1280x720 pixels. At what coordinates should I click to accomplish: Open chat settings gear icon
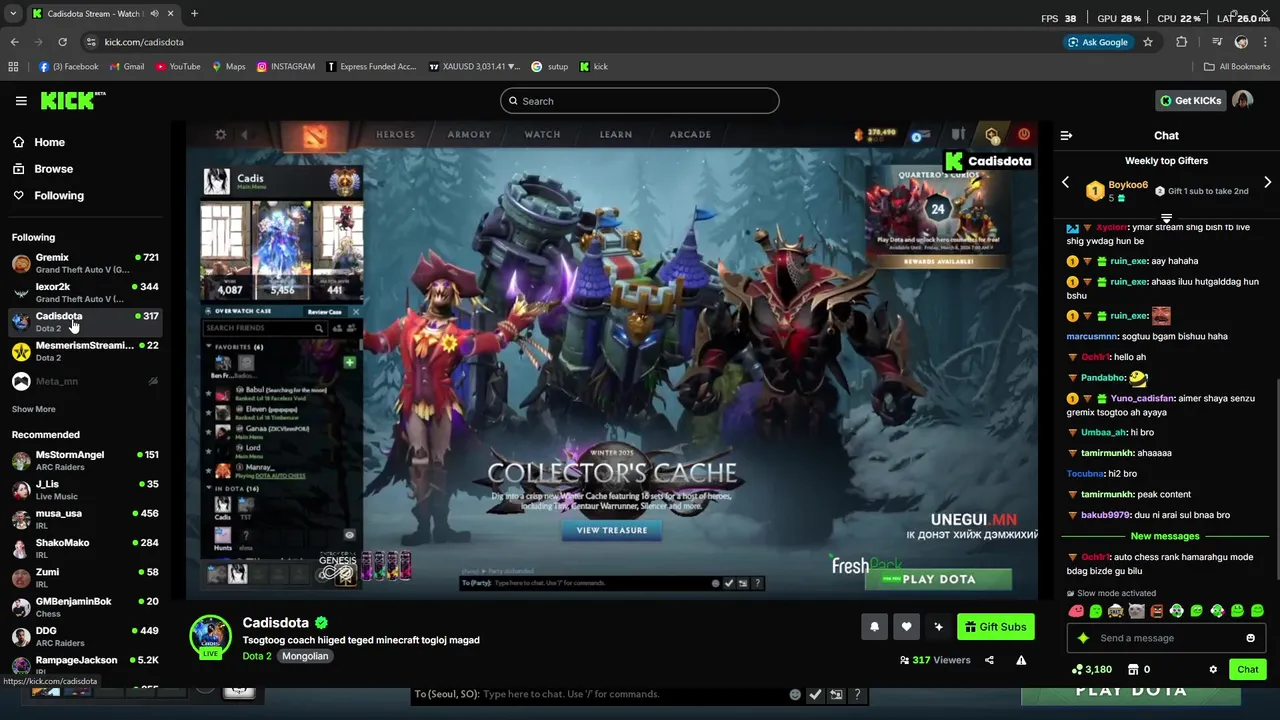click(x=1213, y=670)
